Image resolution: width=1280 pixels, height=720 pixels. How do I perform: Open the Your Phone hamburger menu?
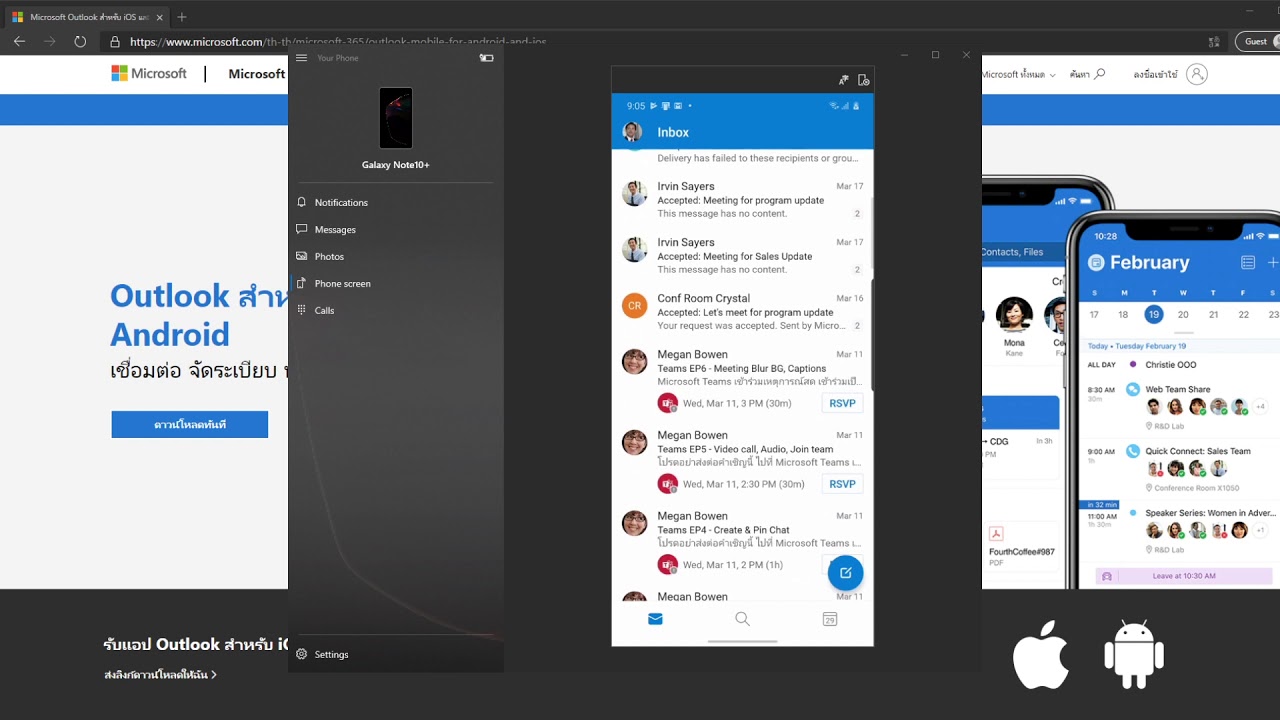coord(301,58)
